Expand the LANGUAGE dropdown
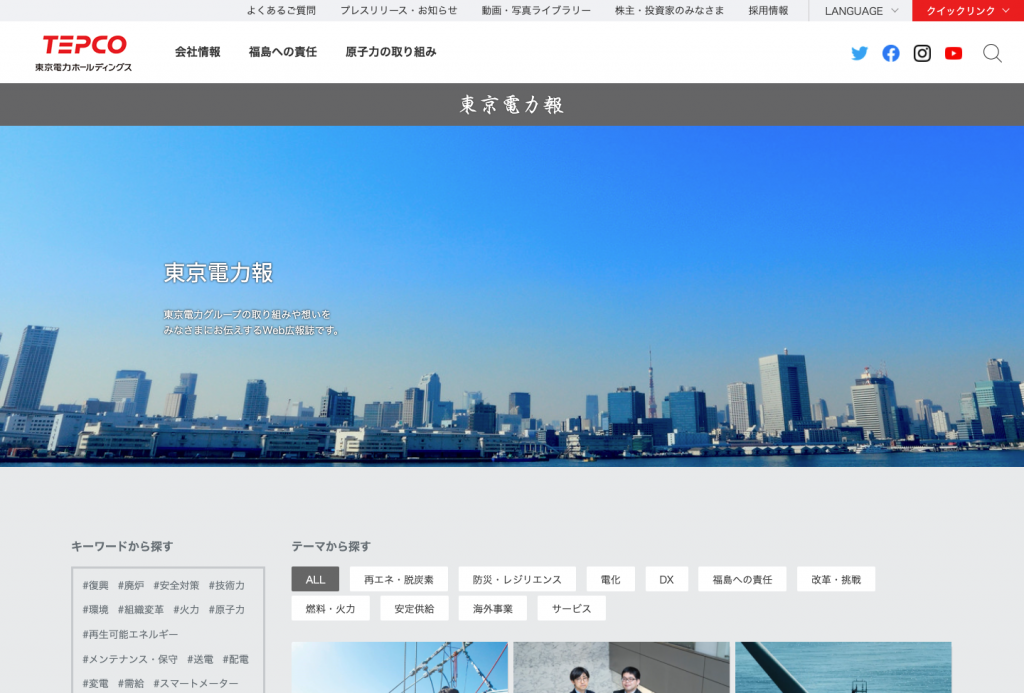Image resolution: width=1024 pixels, height=693 pixels. point(860,11)
